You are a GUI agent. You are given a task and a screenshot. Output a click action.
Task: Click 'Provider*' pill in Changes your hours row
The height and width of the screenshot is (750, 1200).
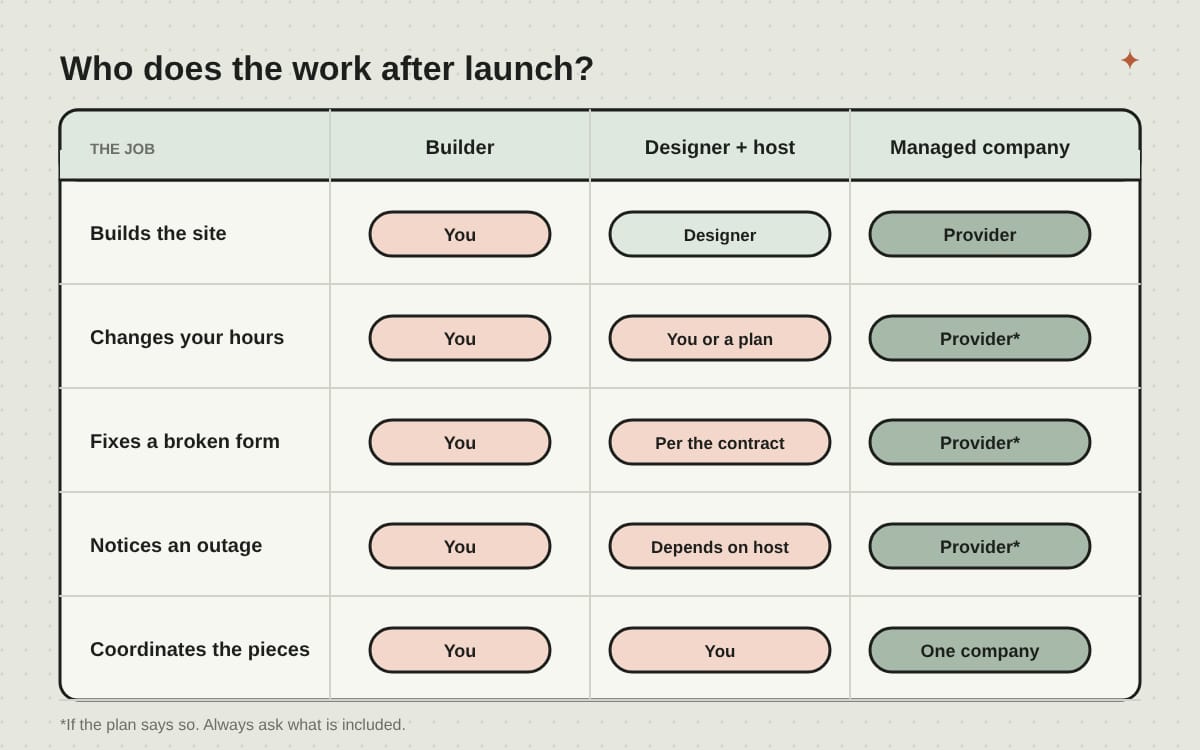(x=980, y=338)
